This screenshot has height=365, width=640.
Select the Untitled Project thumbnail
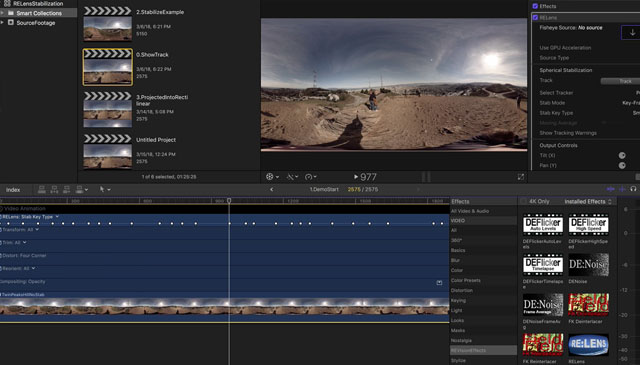[x=108, y=151]
